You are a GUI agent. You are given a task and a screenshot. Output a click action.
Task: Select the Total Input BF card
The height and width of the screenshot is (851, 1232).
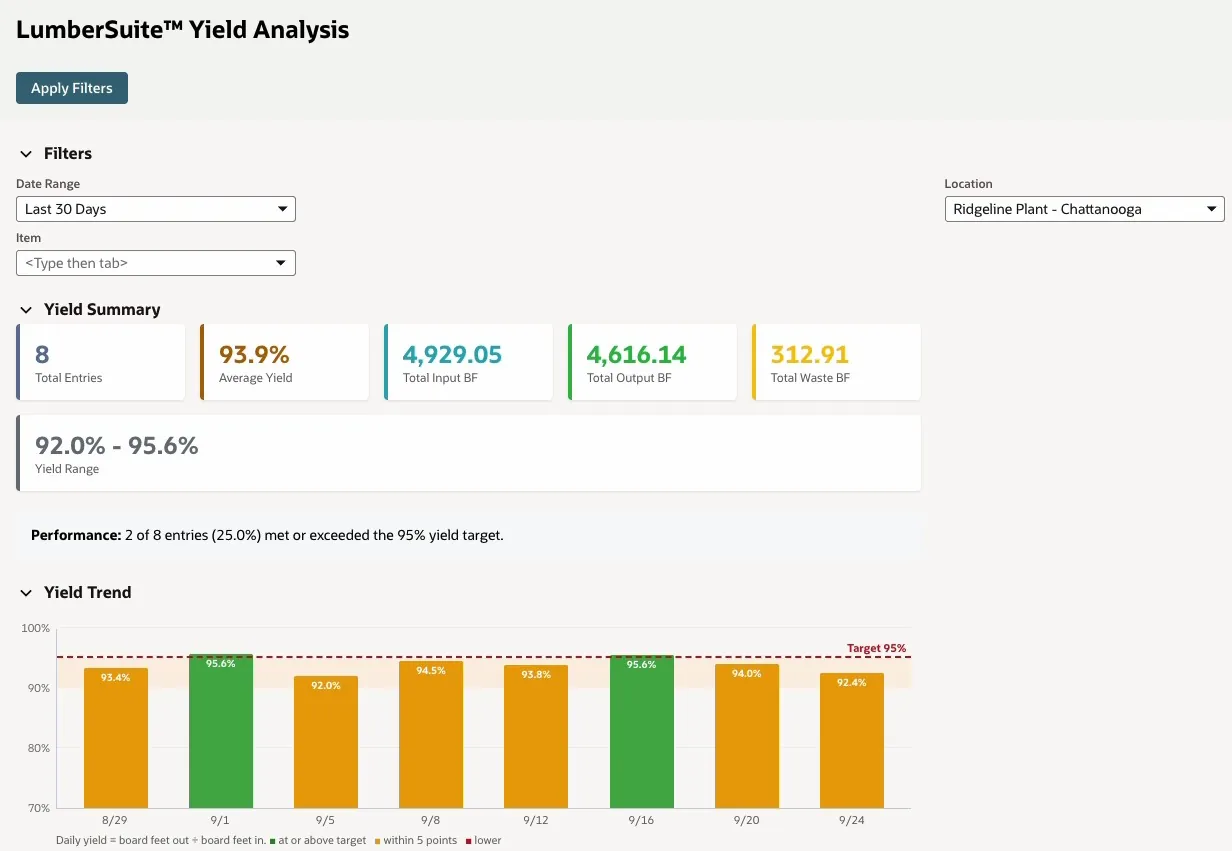point(468,362)
